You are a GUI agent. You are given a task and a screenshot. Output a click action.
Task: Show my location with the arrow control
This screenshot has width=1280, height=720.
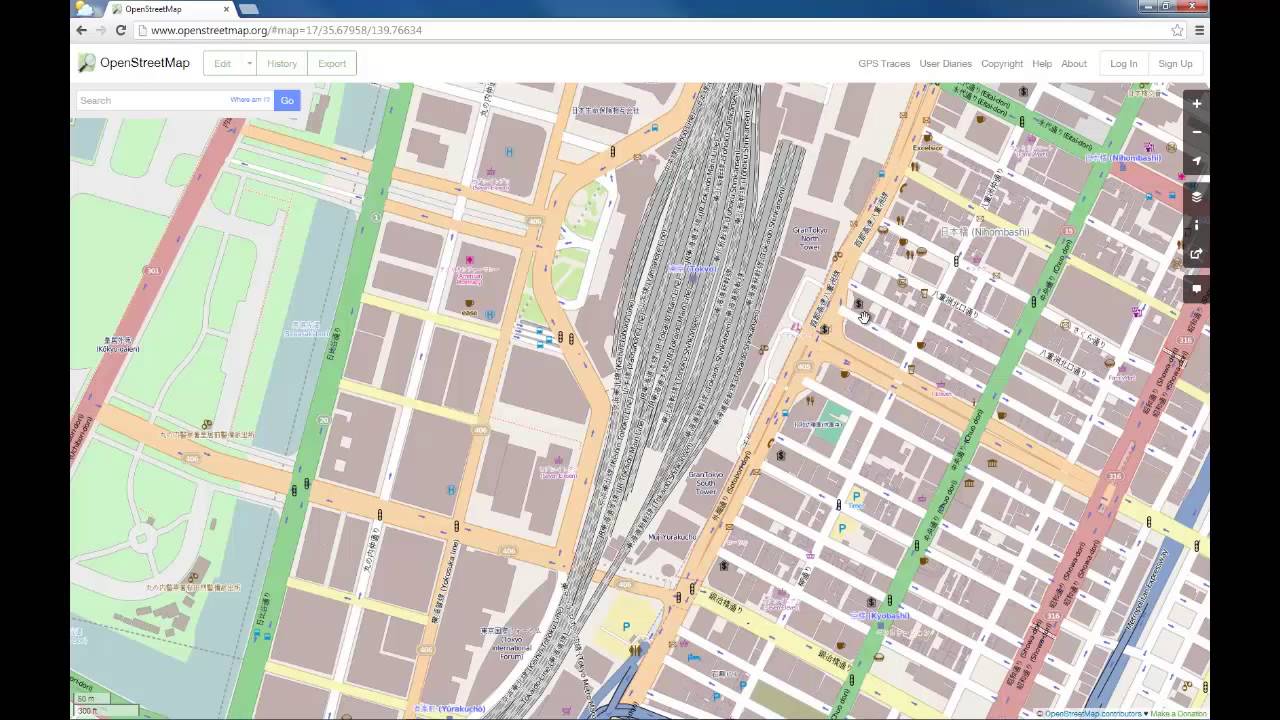1196,161
